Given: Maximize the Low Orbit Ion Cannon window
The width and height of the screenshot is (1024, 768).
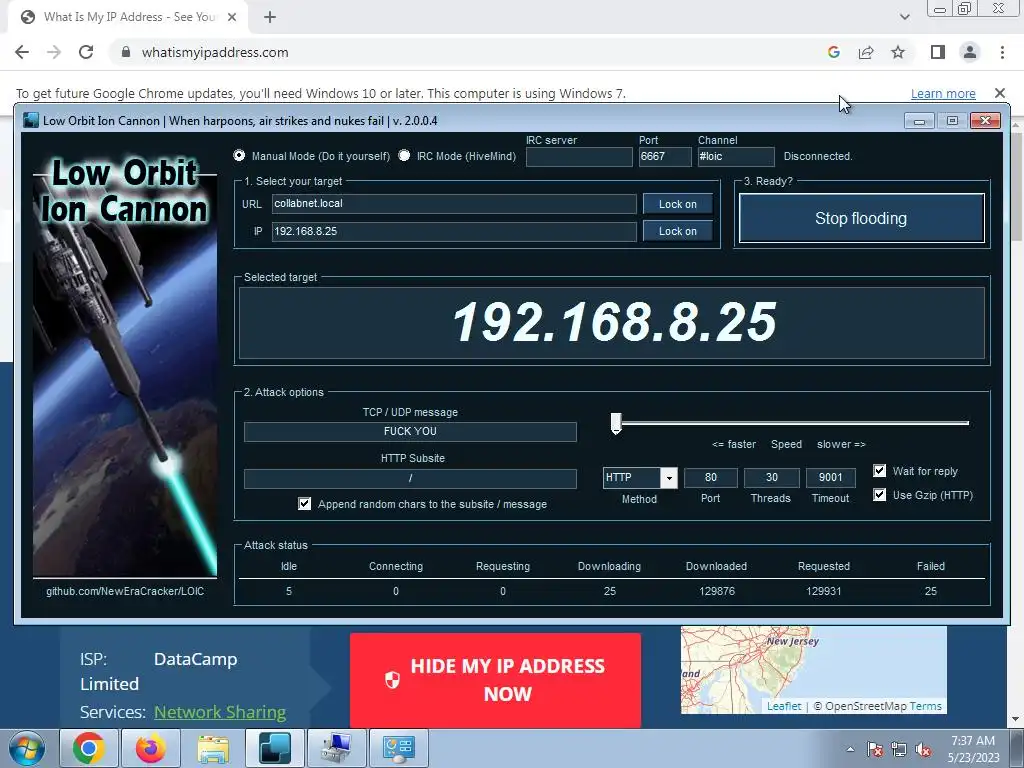Looking at the screenshot, I should 952,121.
